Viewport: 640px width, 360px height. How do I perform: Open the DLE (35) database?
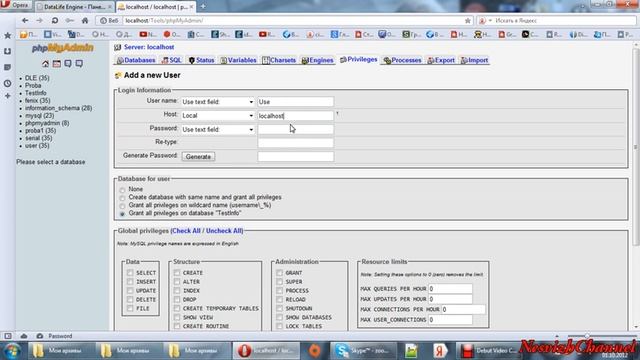[37, 78]
